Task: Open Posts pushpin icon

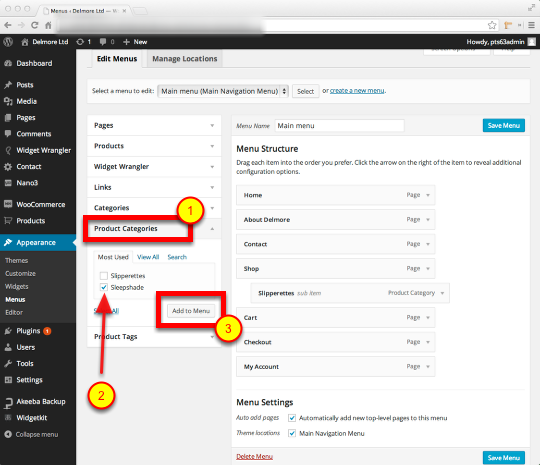Action: click(8, 85)
